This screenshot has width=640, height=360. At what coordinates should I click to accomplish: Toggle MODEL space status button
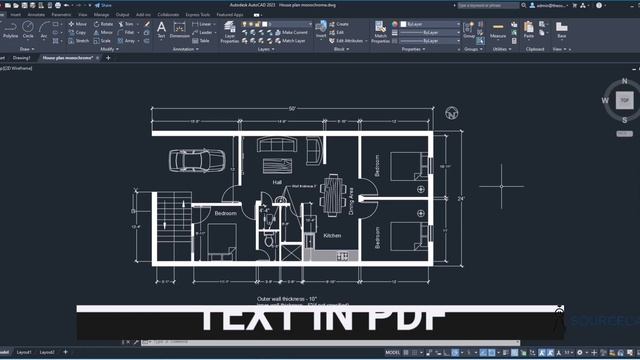[393, 352]
